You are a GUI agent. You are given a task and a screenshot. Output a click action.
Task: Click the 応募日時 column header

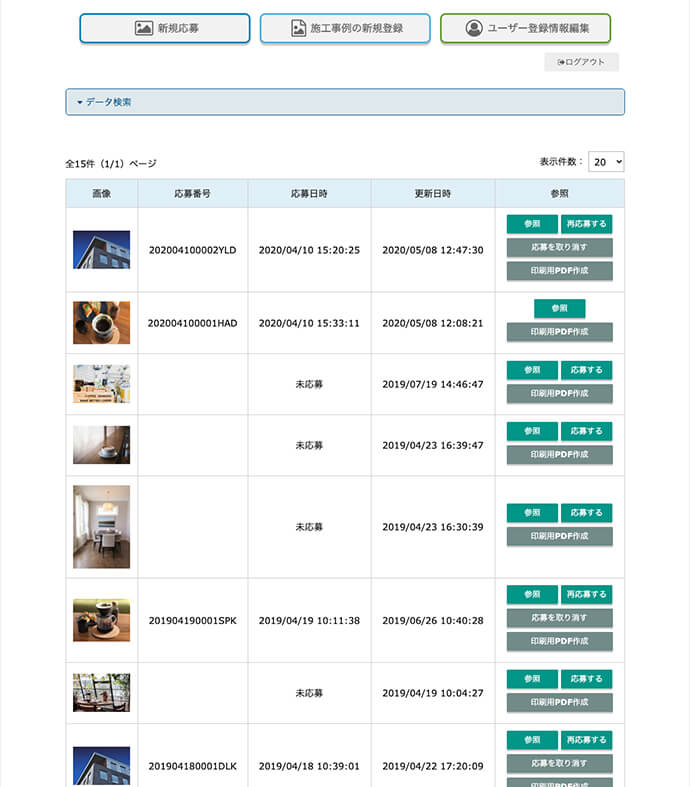[309, 193]
